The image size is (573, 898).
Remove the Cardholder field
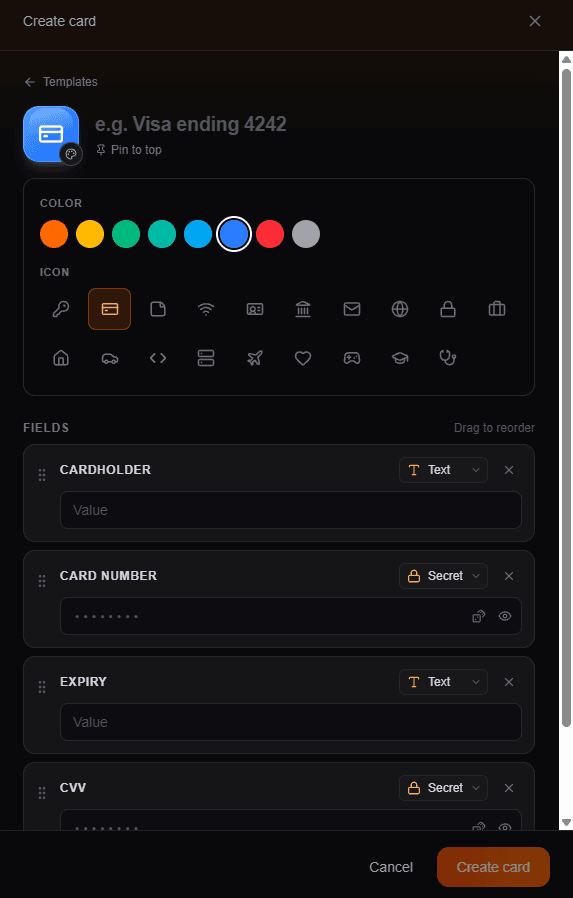(509, 470)
